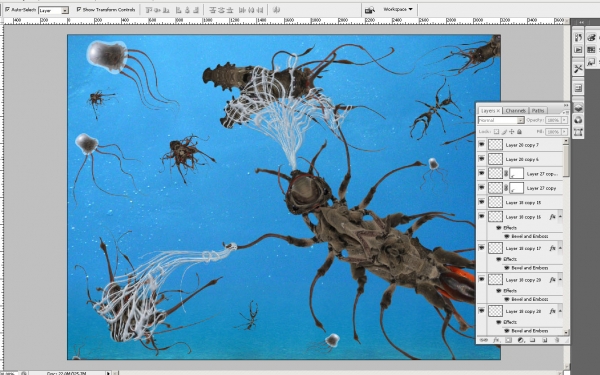The image size is (600, 375).
Task: Click Layers panel scrollbar up arrow
Action: point(566,141)
